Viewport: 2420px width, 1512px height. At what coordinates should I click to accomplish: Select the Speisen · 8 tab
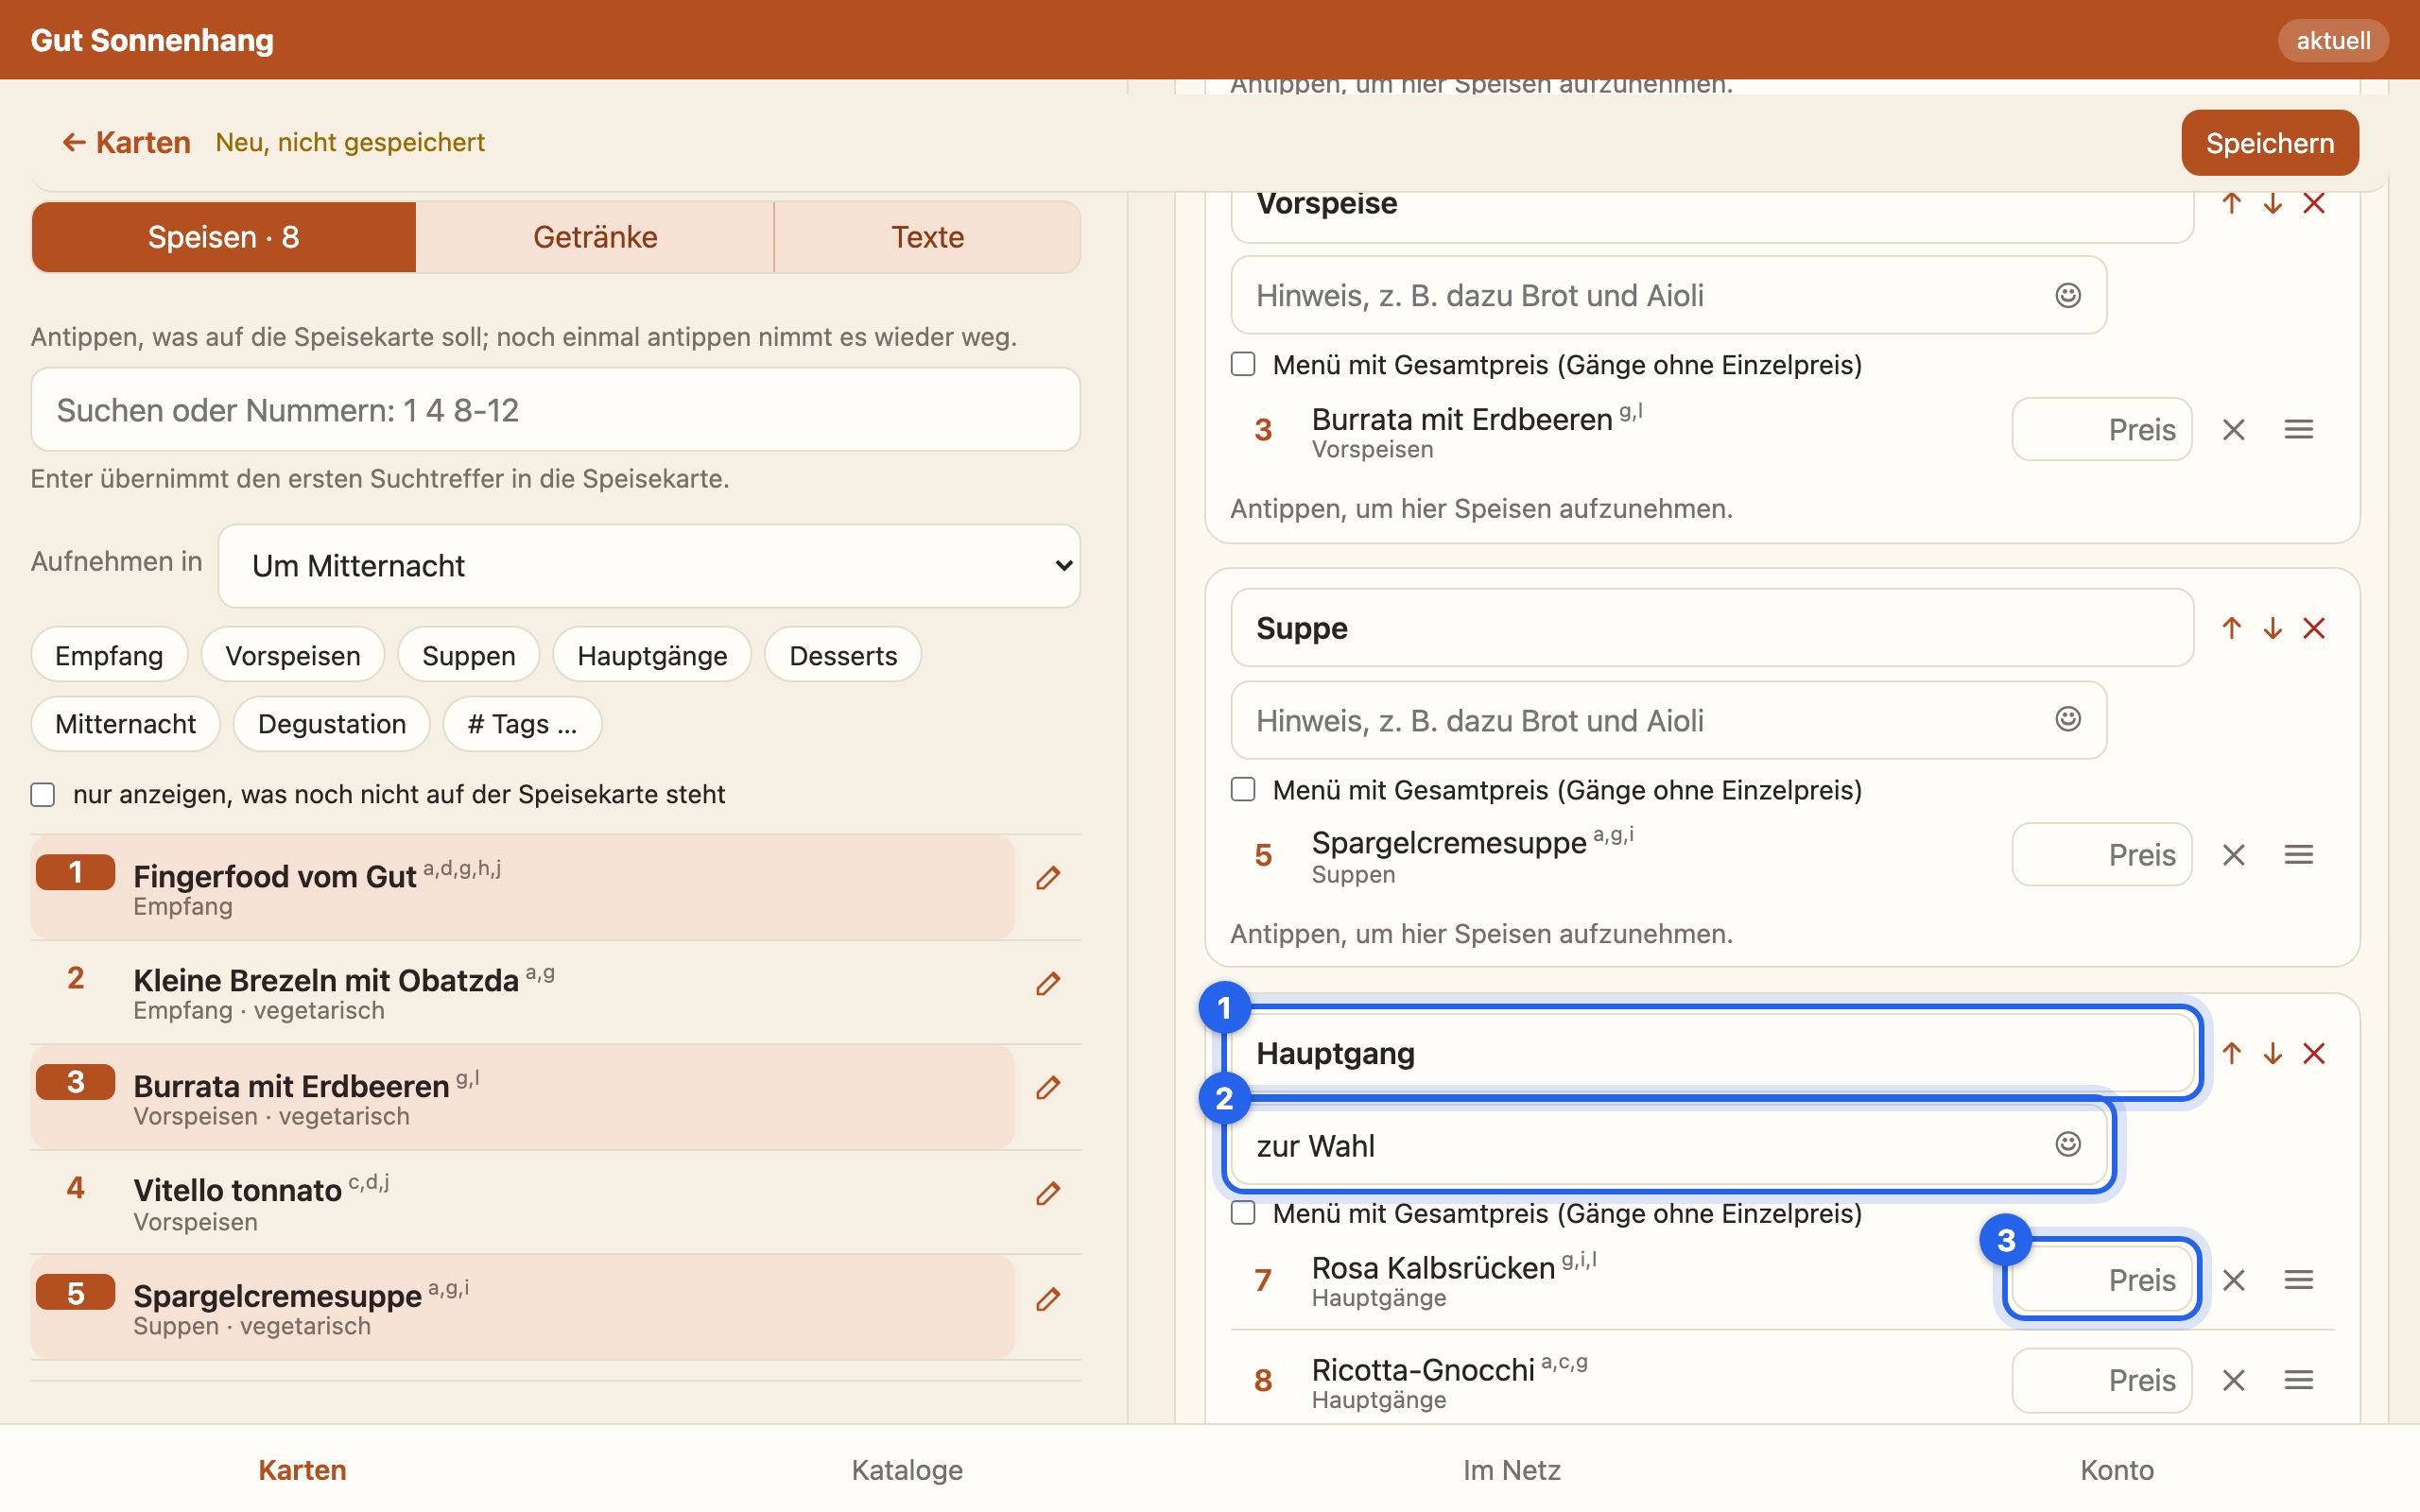click(224, 237)
